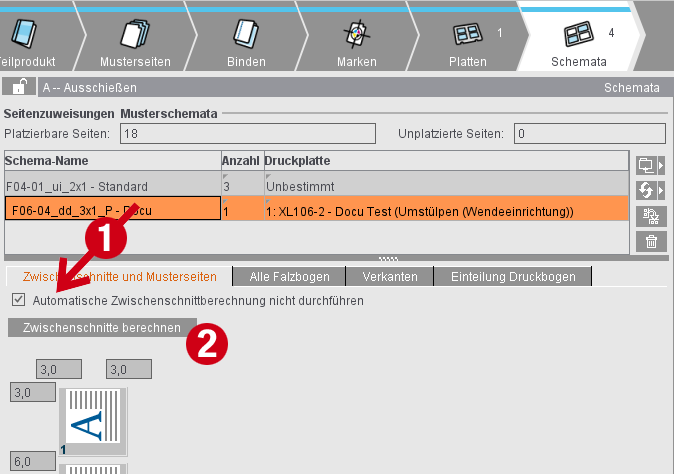Click the second top 3,0 gap field
The height and width of the screenshot is (474, 674).
tap(129, 370)
